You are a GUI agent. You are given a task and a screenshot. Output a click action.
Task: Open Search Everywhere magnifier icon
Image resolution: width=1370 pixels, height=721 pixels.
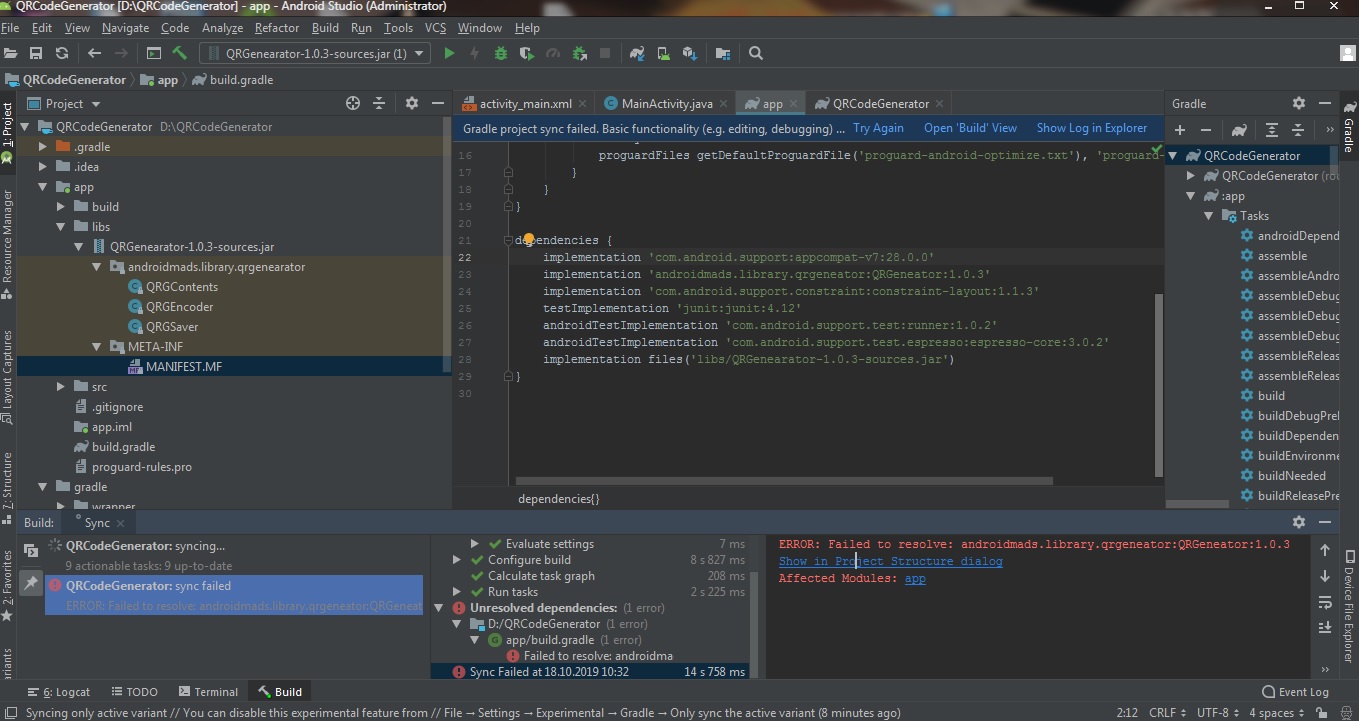(x=756, y=53)
